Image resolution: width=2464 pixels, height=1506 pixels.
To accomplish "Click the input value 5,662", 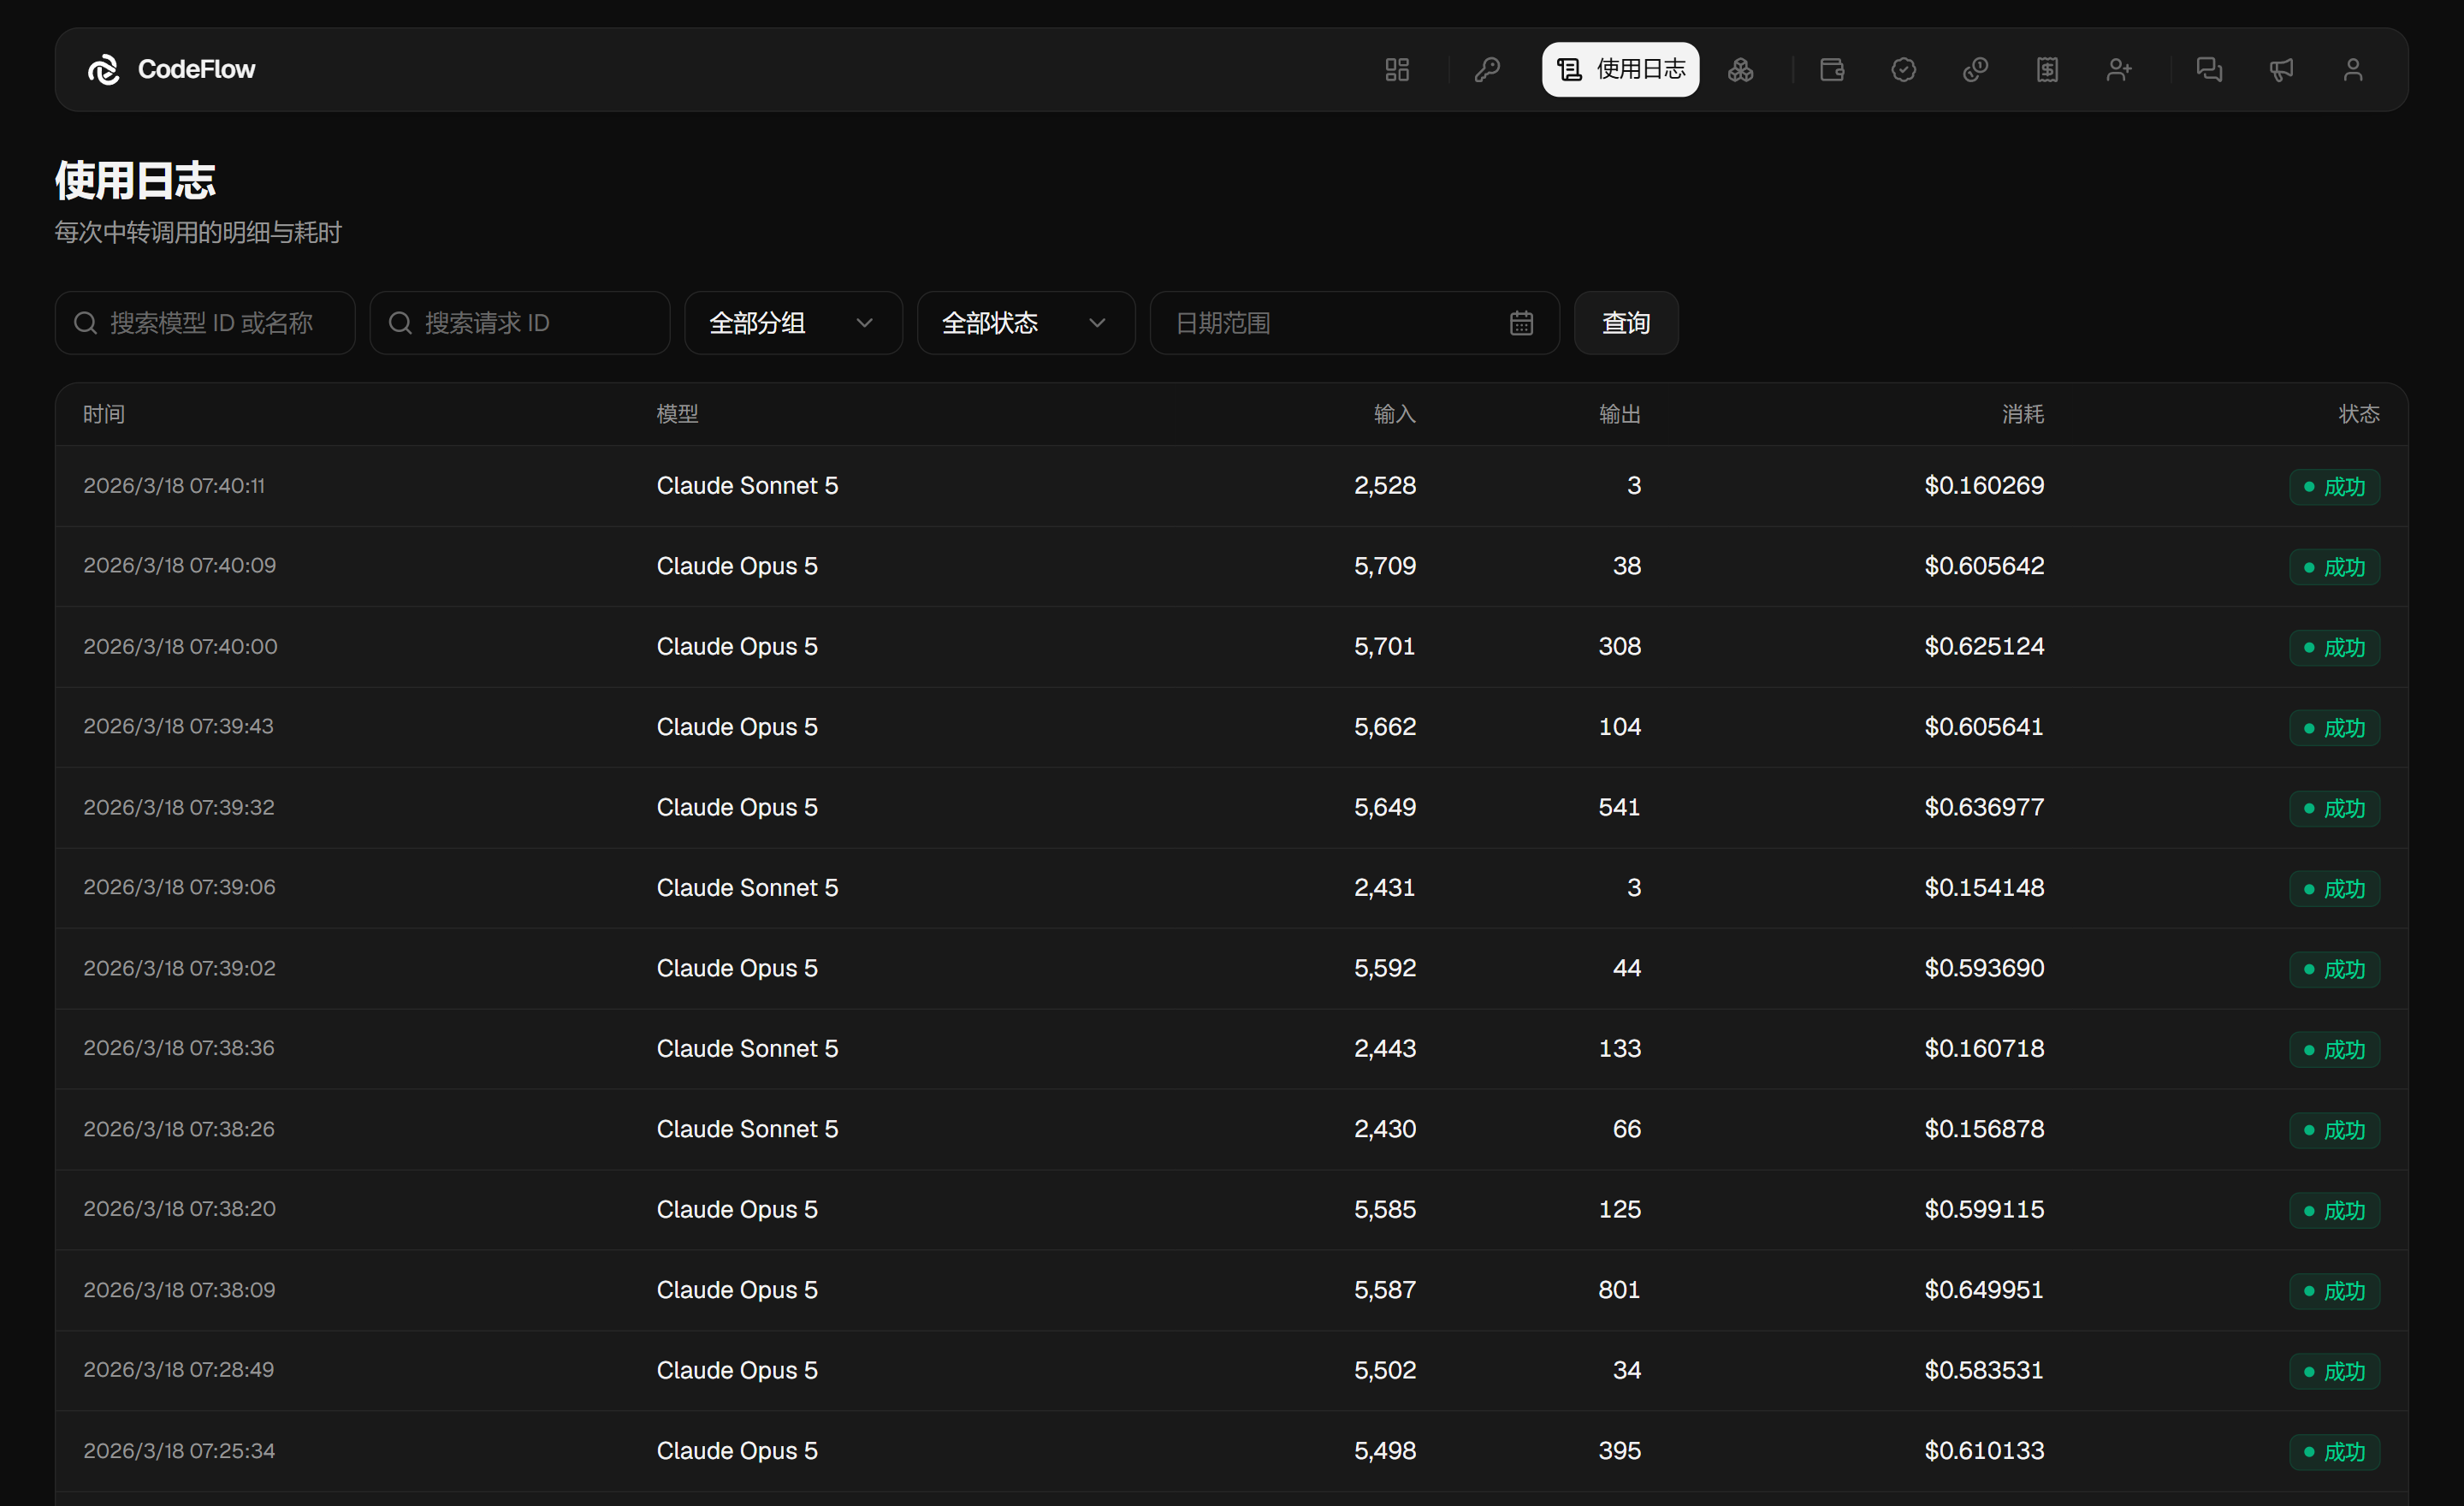I will click(1385, 727).
